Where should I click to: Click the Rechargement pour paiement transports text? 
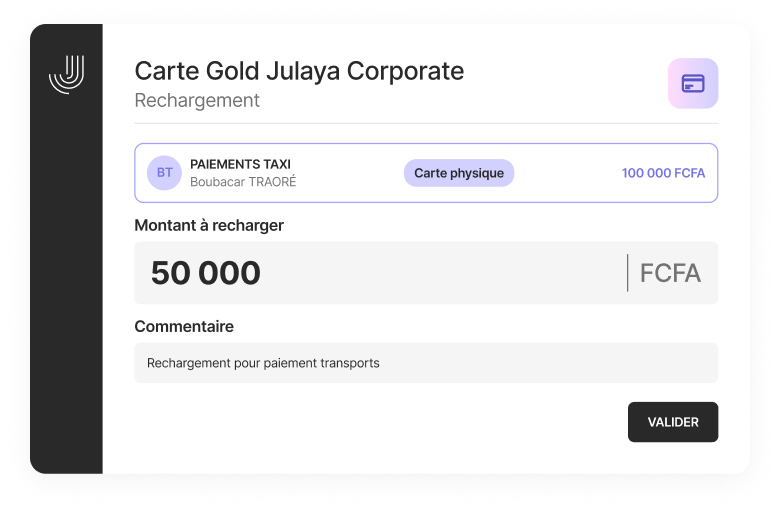[x=263, y=363]
